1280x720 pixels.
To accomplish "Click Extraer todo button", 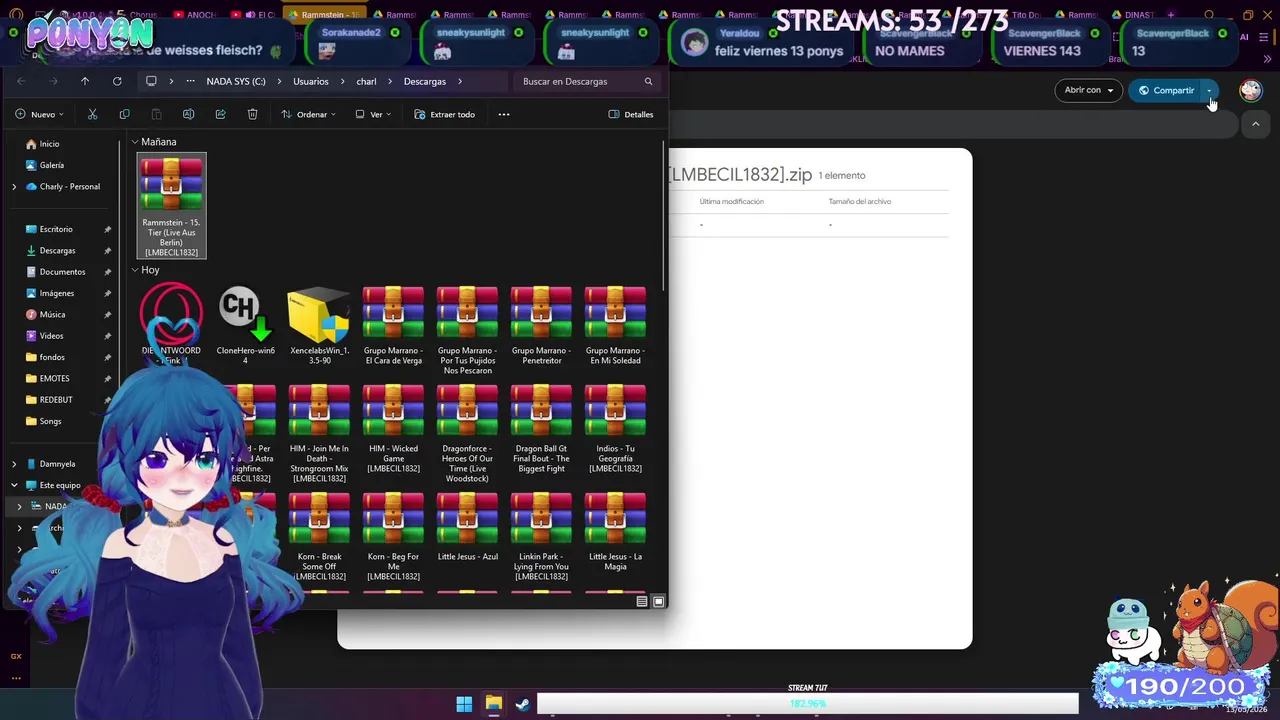I will pyautogui.click(x=444, y=114).
